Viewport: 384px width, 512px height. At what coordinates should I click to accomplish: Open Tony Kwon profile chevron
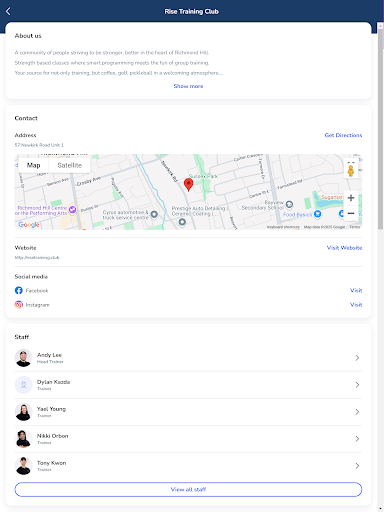(x=357, y=466)
